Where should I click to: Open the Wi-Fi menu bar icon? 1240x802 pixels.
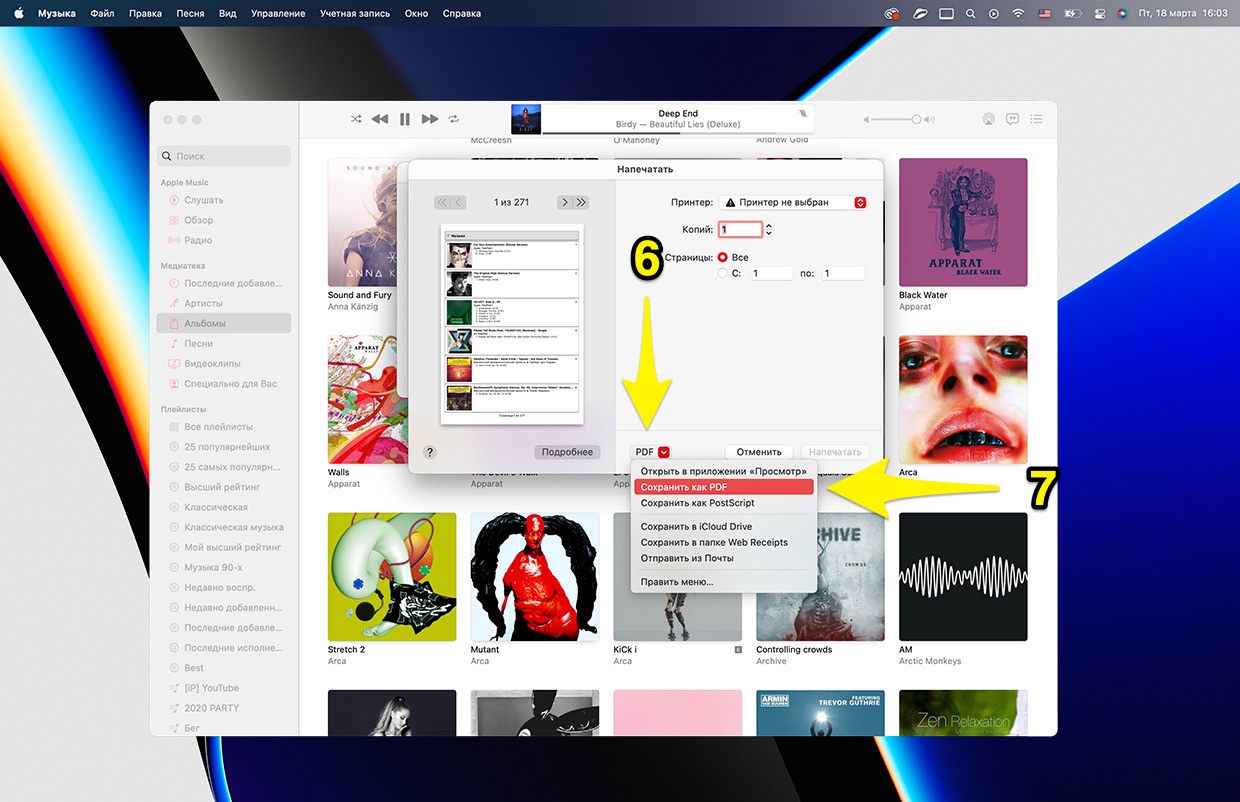click(1018, 13)
